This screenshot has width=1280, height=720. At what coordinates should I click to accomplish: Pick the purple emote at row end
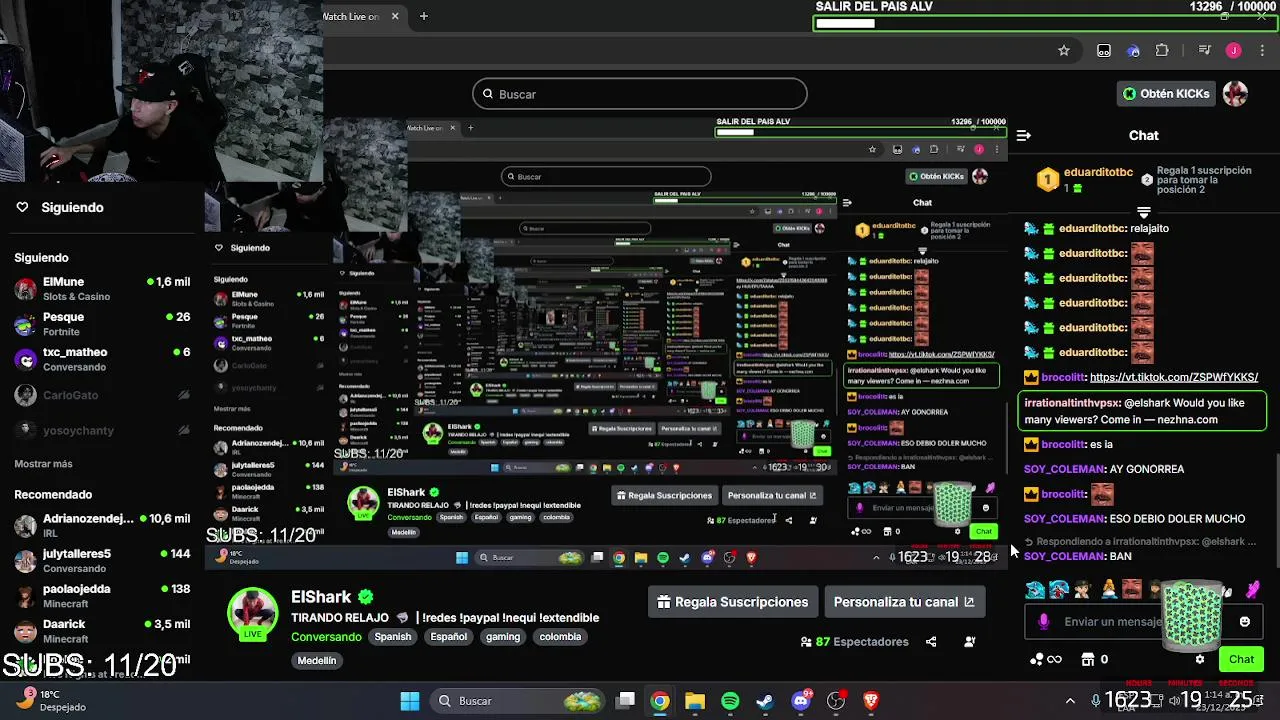click(x=1252, y=590)
